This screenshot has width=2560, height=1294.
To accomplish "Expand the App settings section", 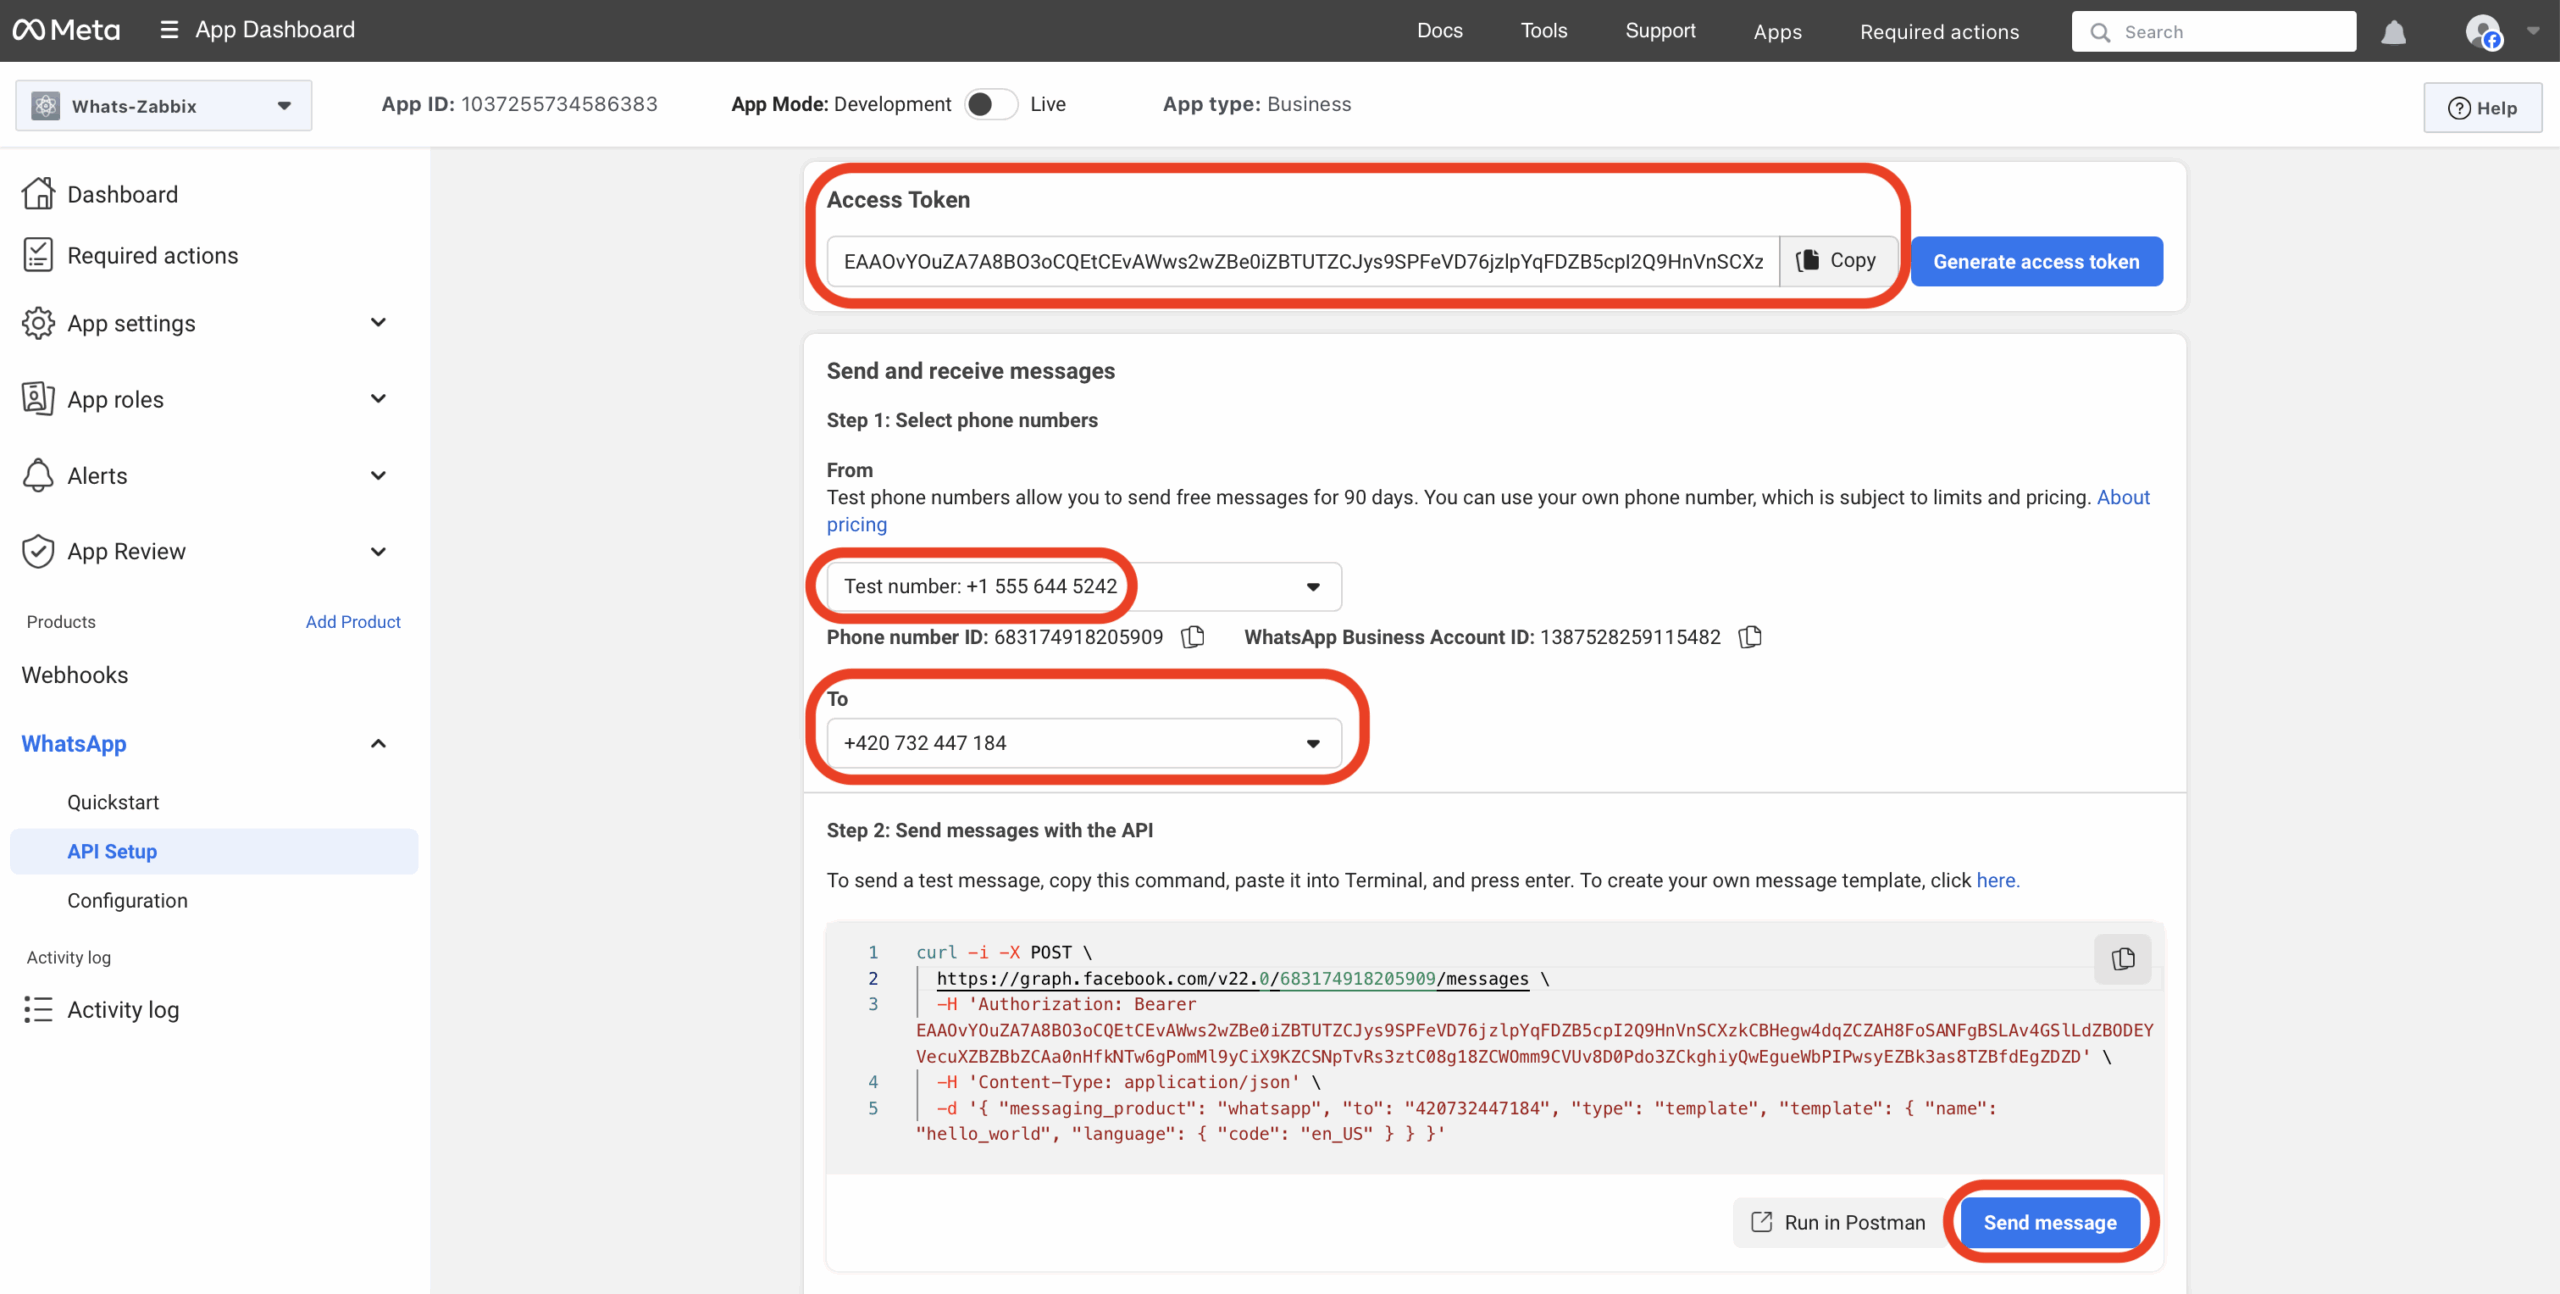I will tap(378, 323).
